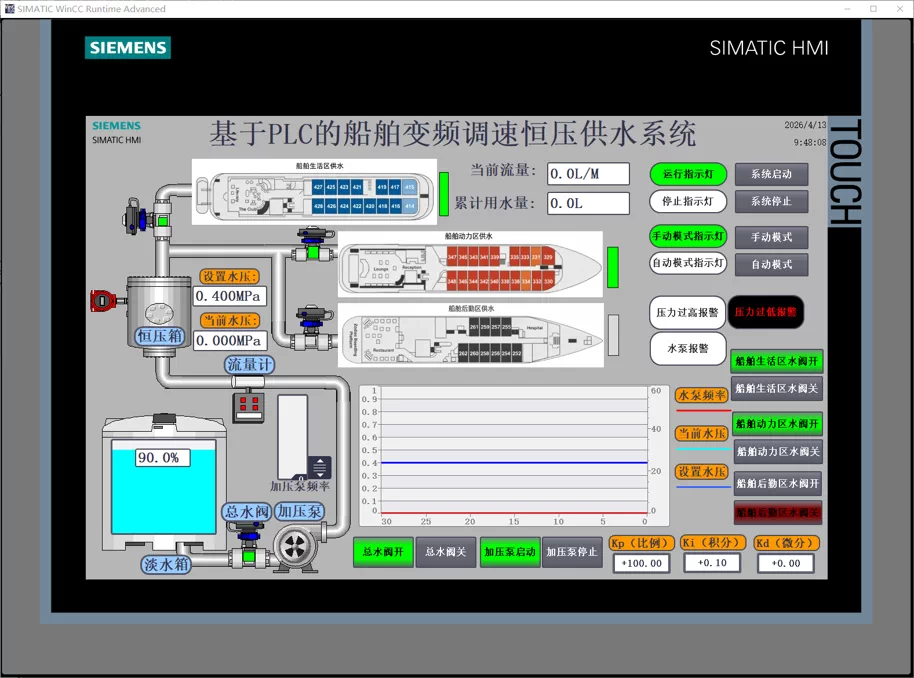This screenshot has width=914, height=678.
Task: Open power area valve 船舶动力区水阀开
Action: point(778,424)
